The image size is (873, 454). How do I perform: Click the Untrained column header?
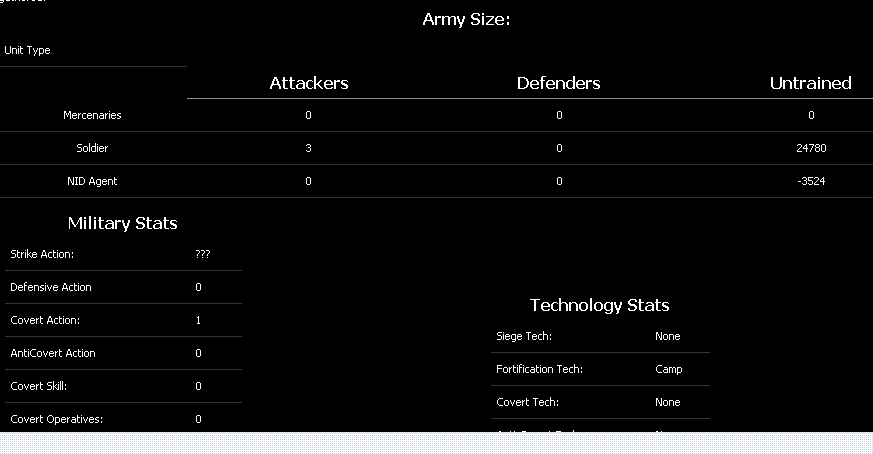[x=810, y=84]
